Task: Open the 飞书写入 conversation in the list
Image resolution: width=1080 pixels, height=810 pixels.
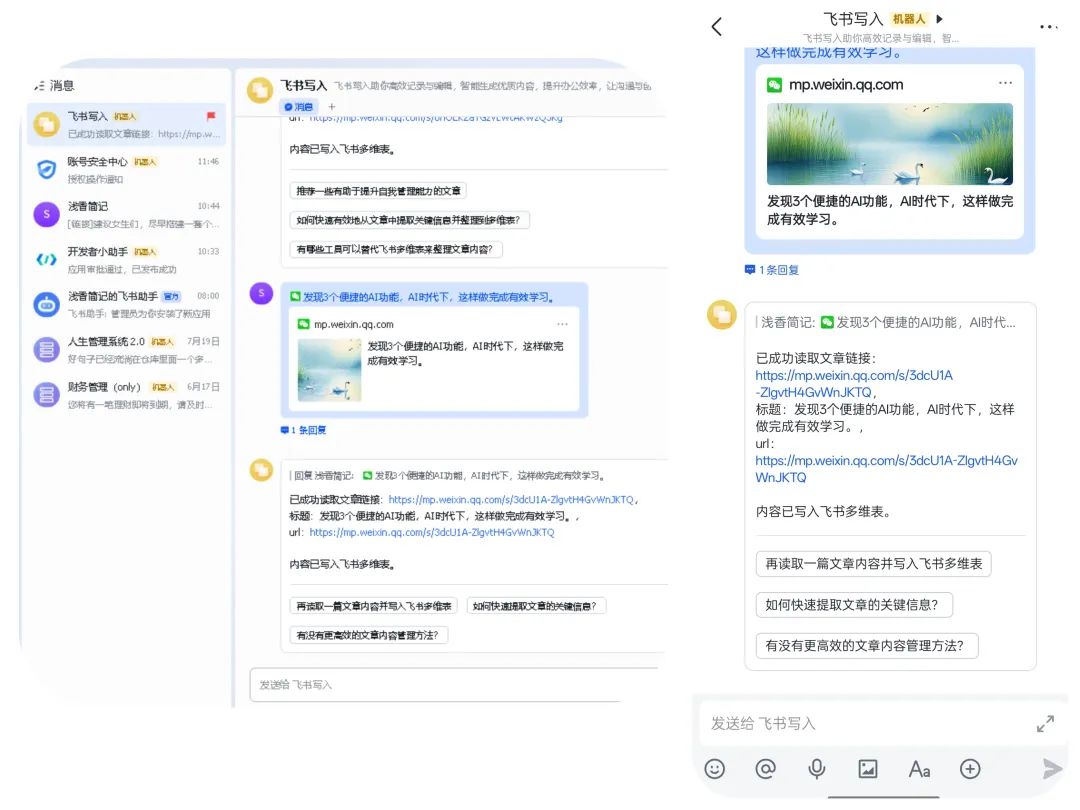Action: tap(127, 125)
